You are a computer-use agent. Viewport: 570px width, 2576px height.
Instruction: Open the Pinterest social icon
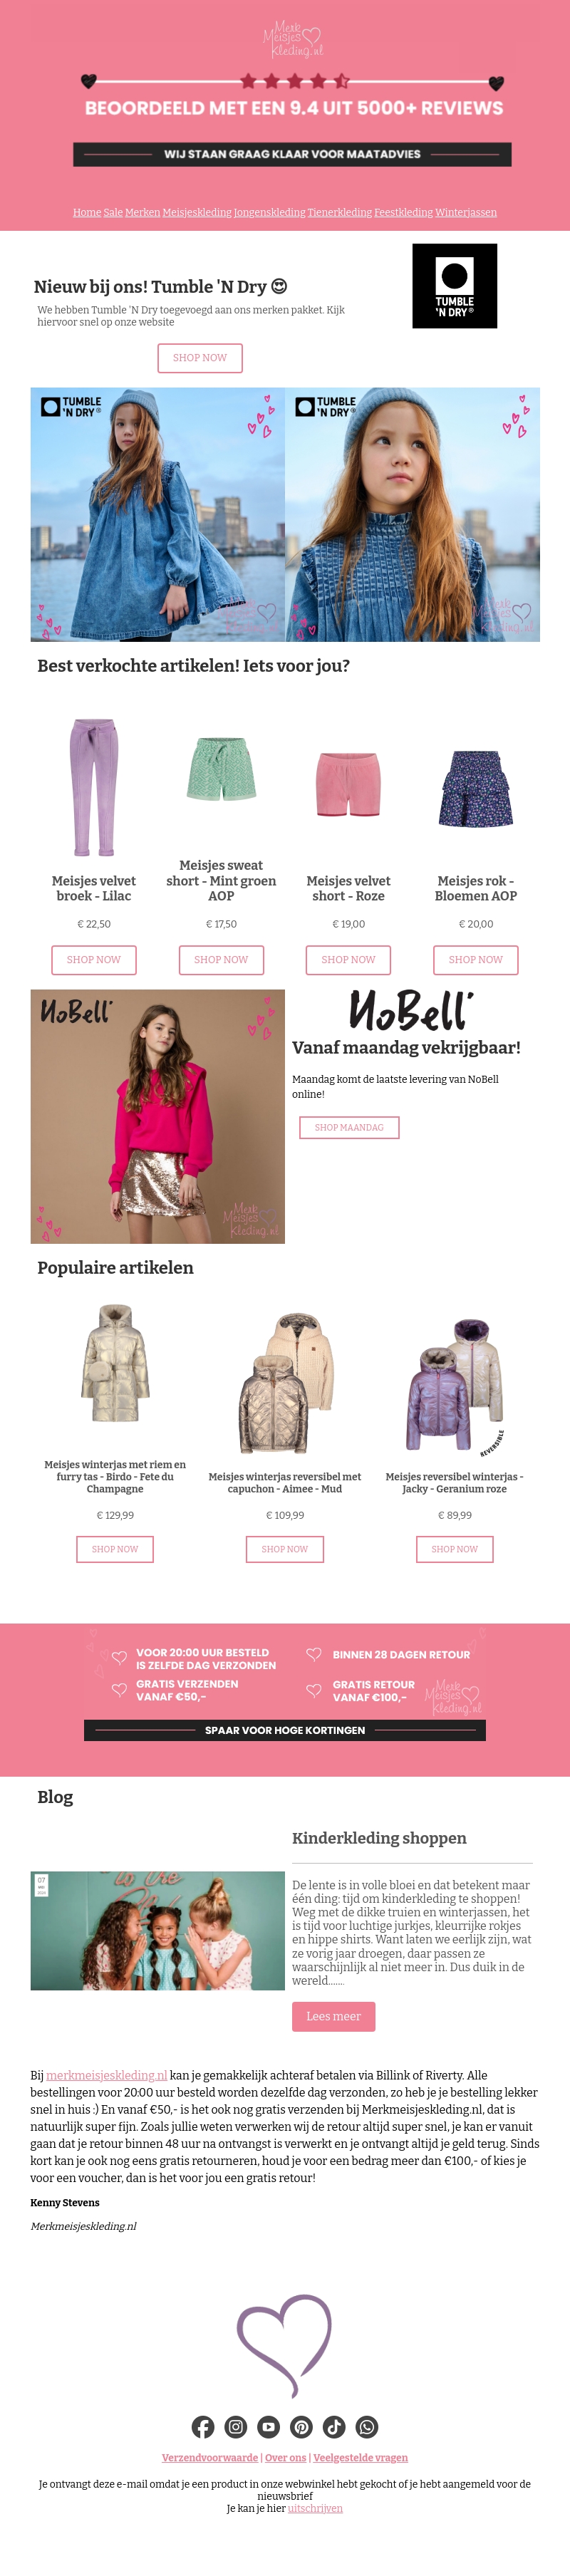tap(302, 2426)
